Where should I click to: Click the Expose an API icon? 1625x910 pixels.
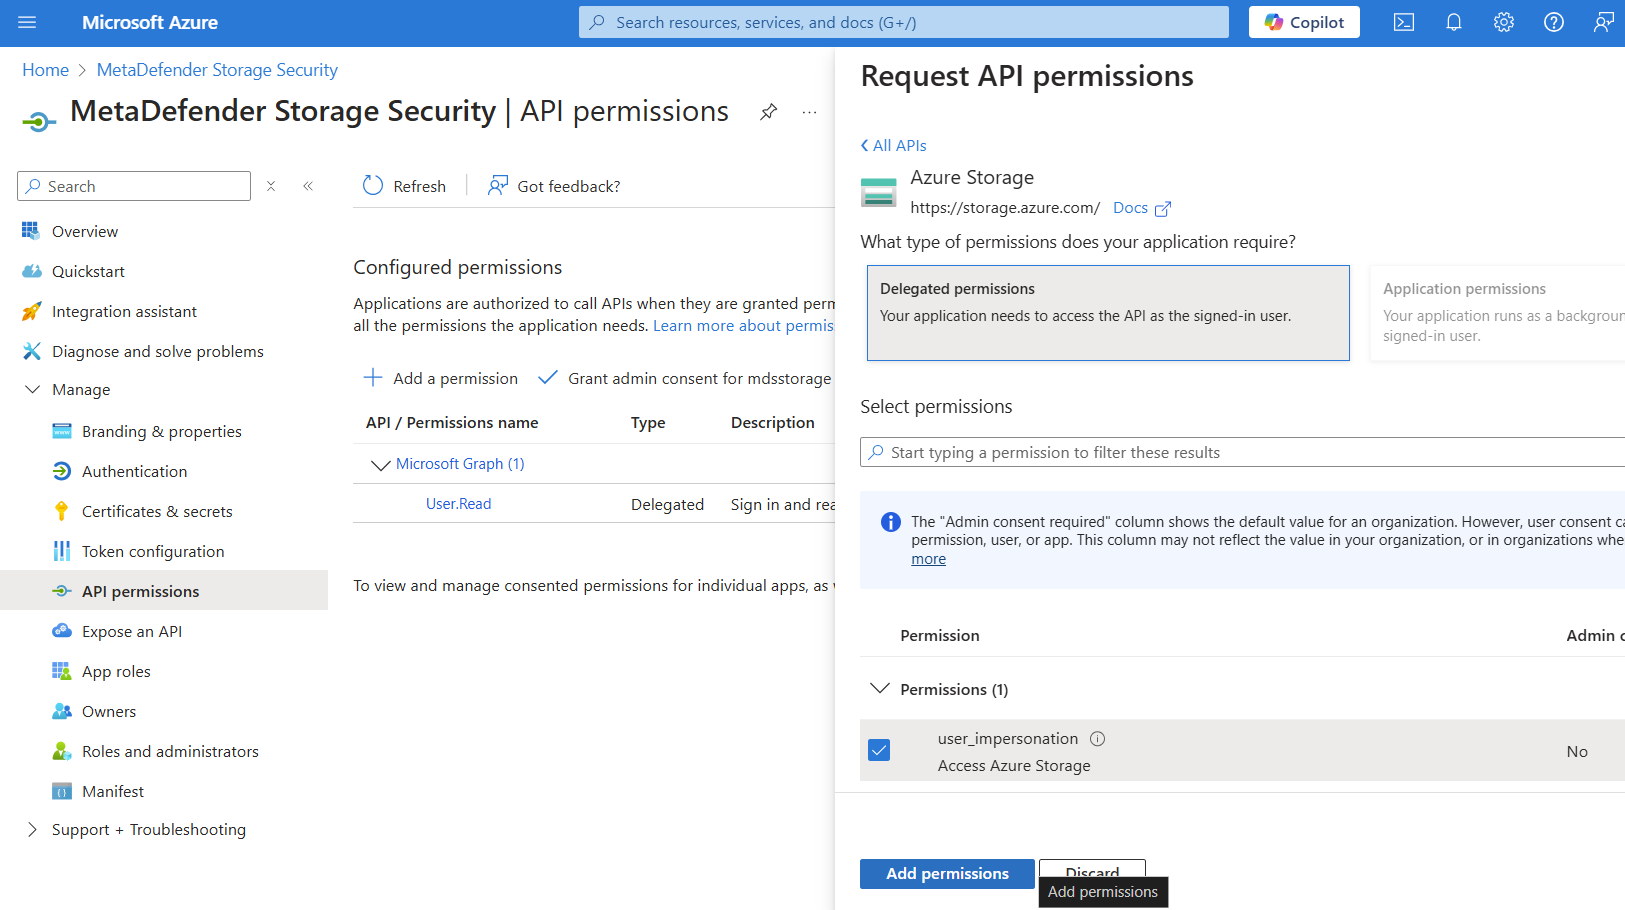click(x=62, y=631)
